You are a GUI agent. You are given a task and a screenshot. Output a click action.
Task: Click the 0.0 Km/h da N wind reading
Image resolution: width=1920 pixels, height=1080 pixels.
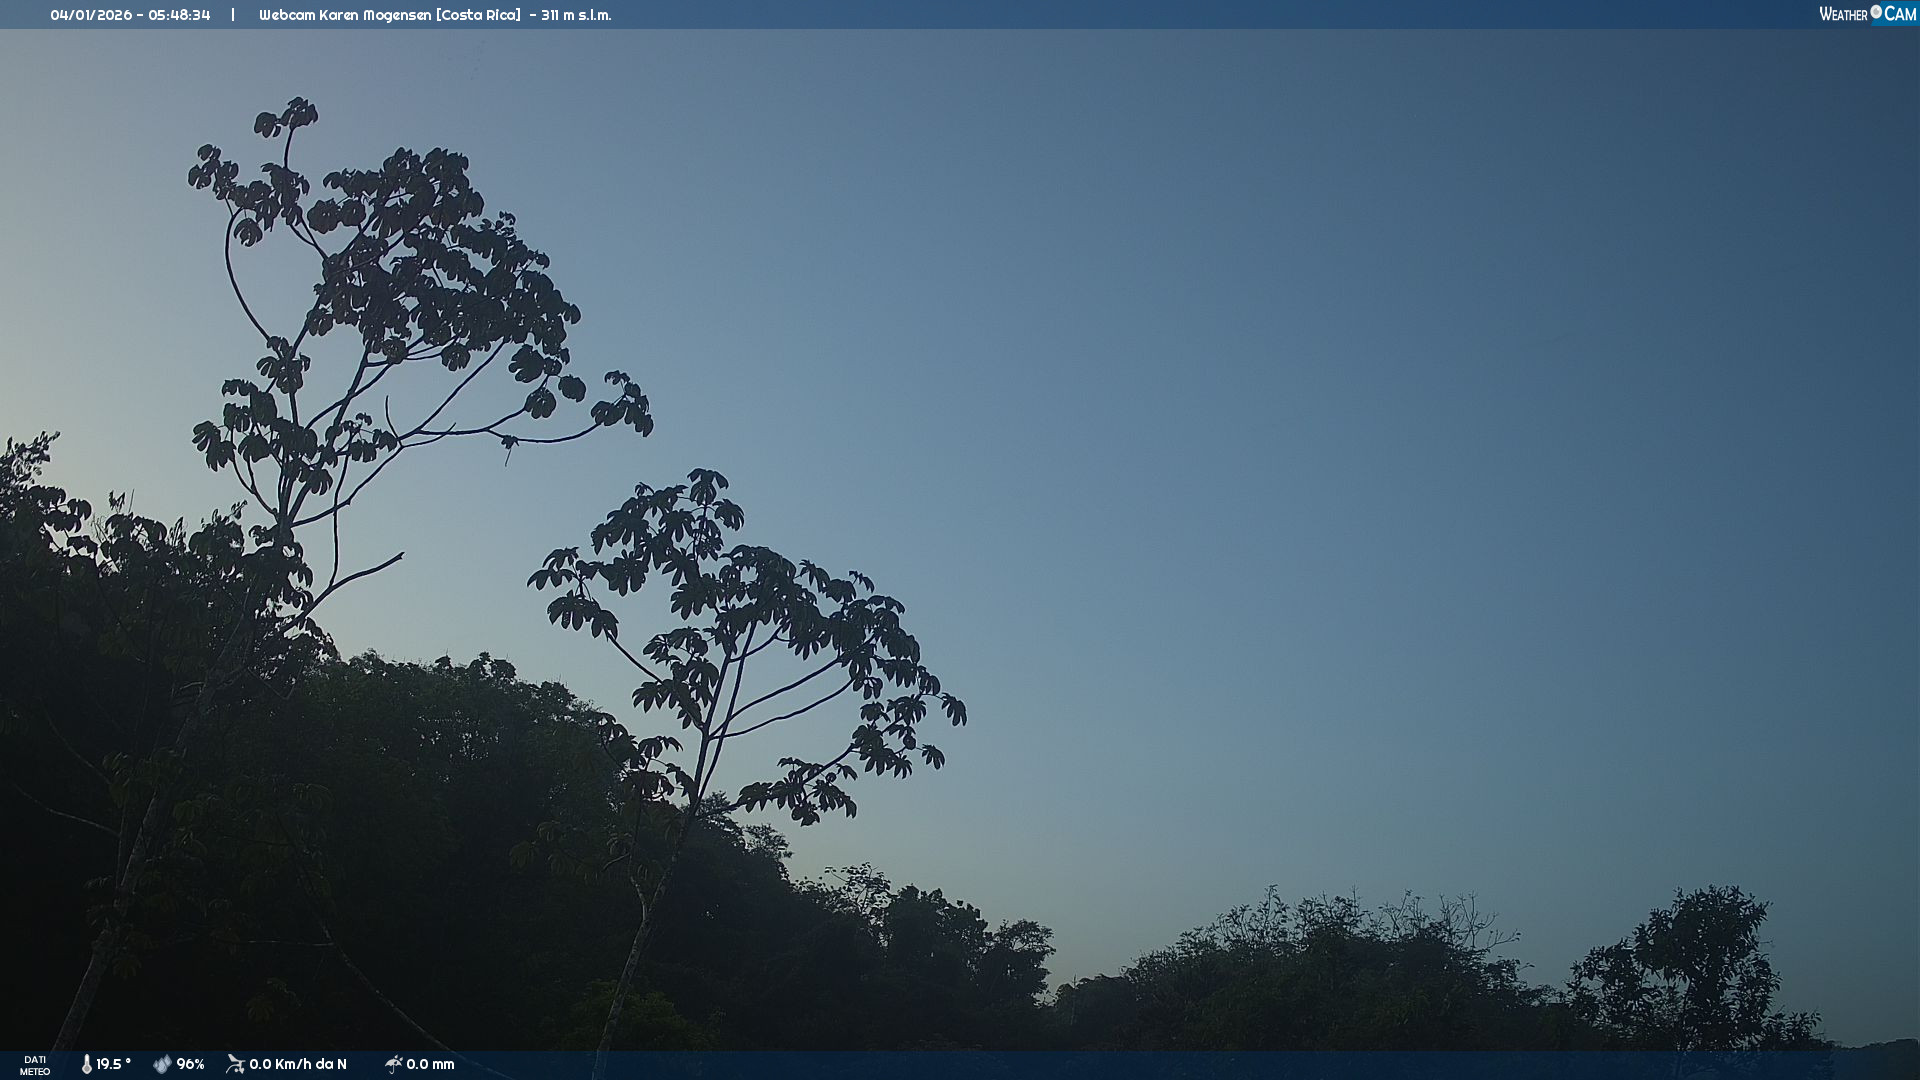pyautogui.click(x=298, y=1064)
